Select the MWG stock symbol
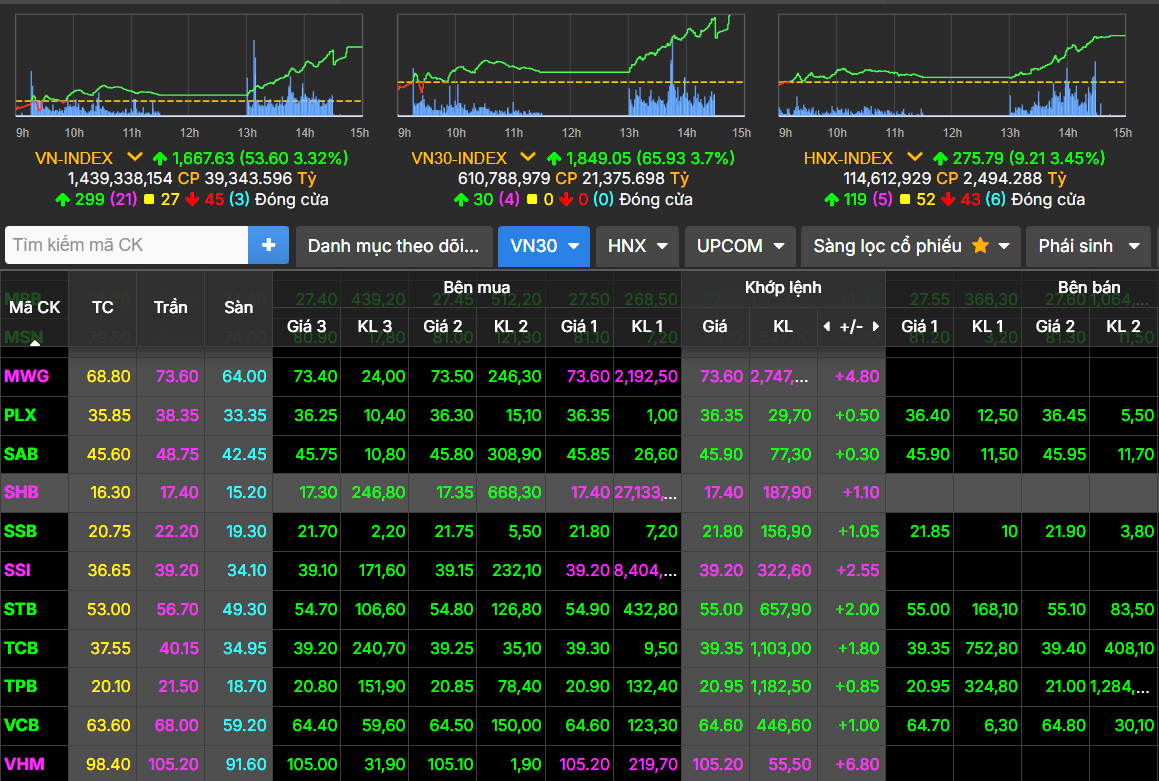Screen dimensions: 1159x781 pyautogui.click(x=27, y=376)
